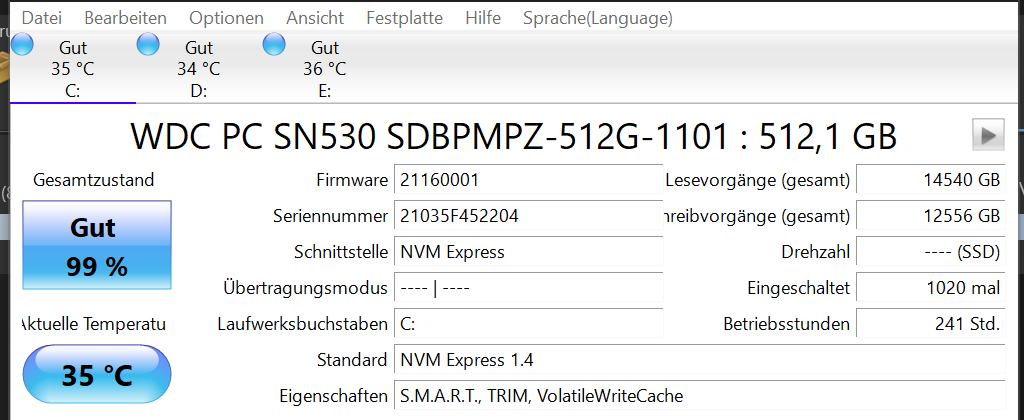Open the Optionen menu
Screen dimensions: 1024x420
(x=226, y=18)
